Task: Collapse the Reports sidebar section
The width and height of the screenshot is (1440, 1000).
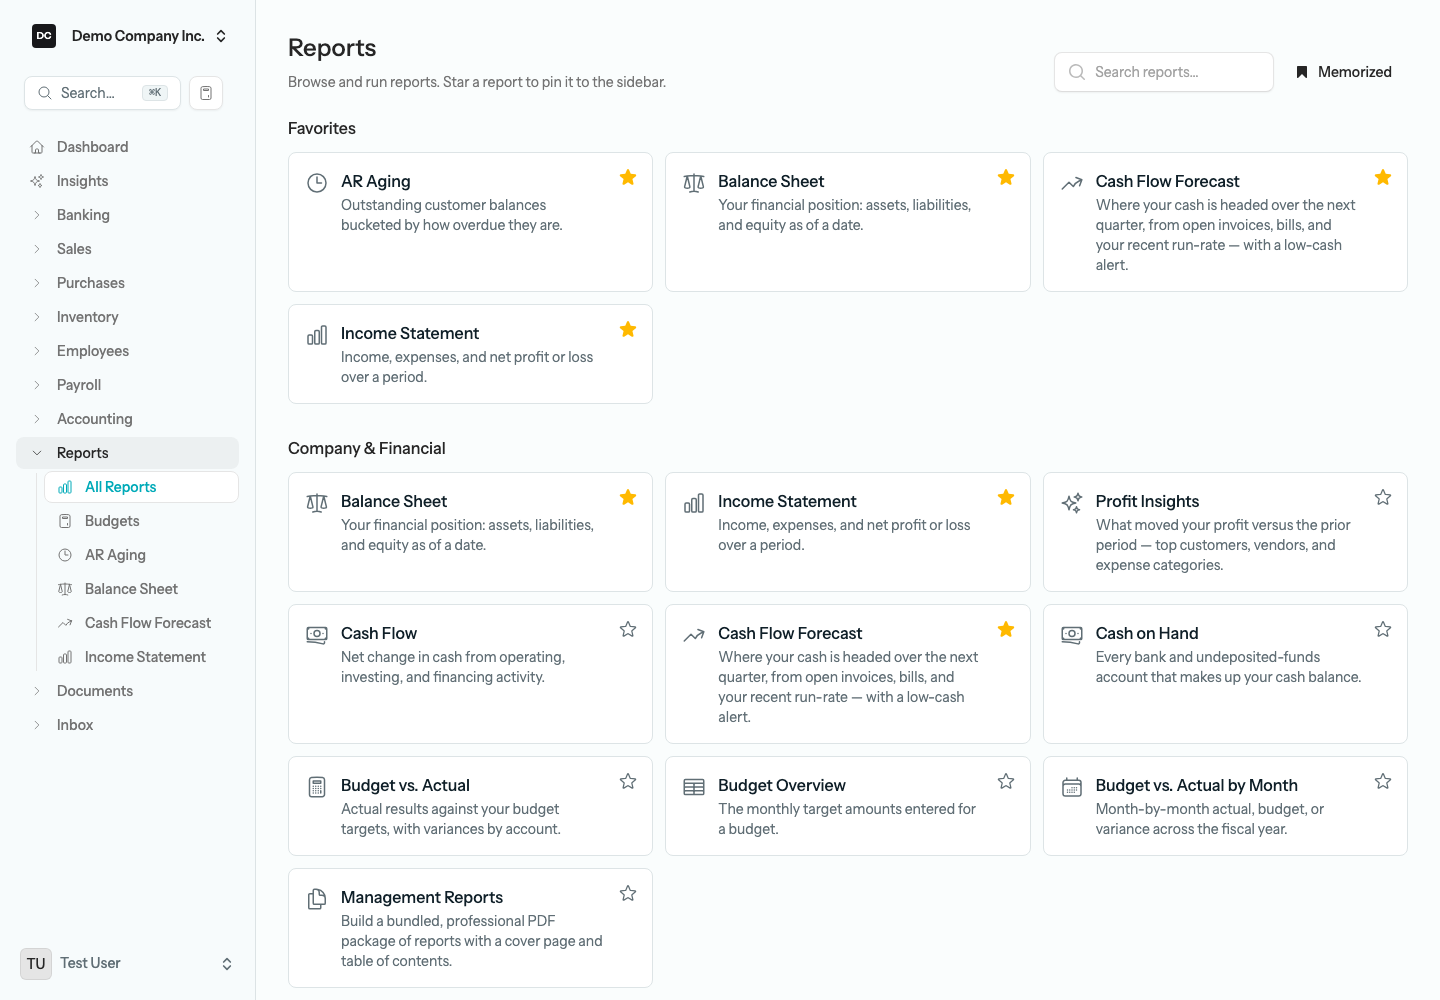Action: coord(127,453)
